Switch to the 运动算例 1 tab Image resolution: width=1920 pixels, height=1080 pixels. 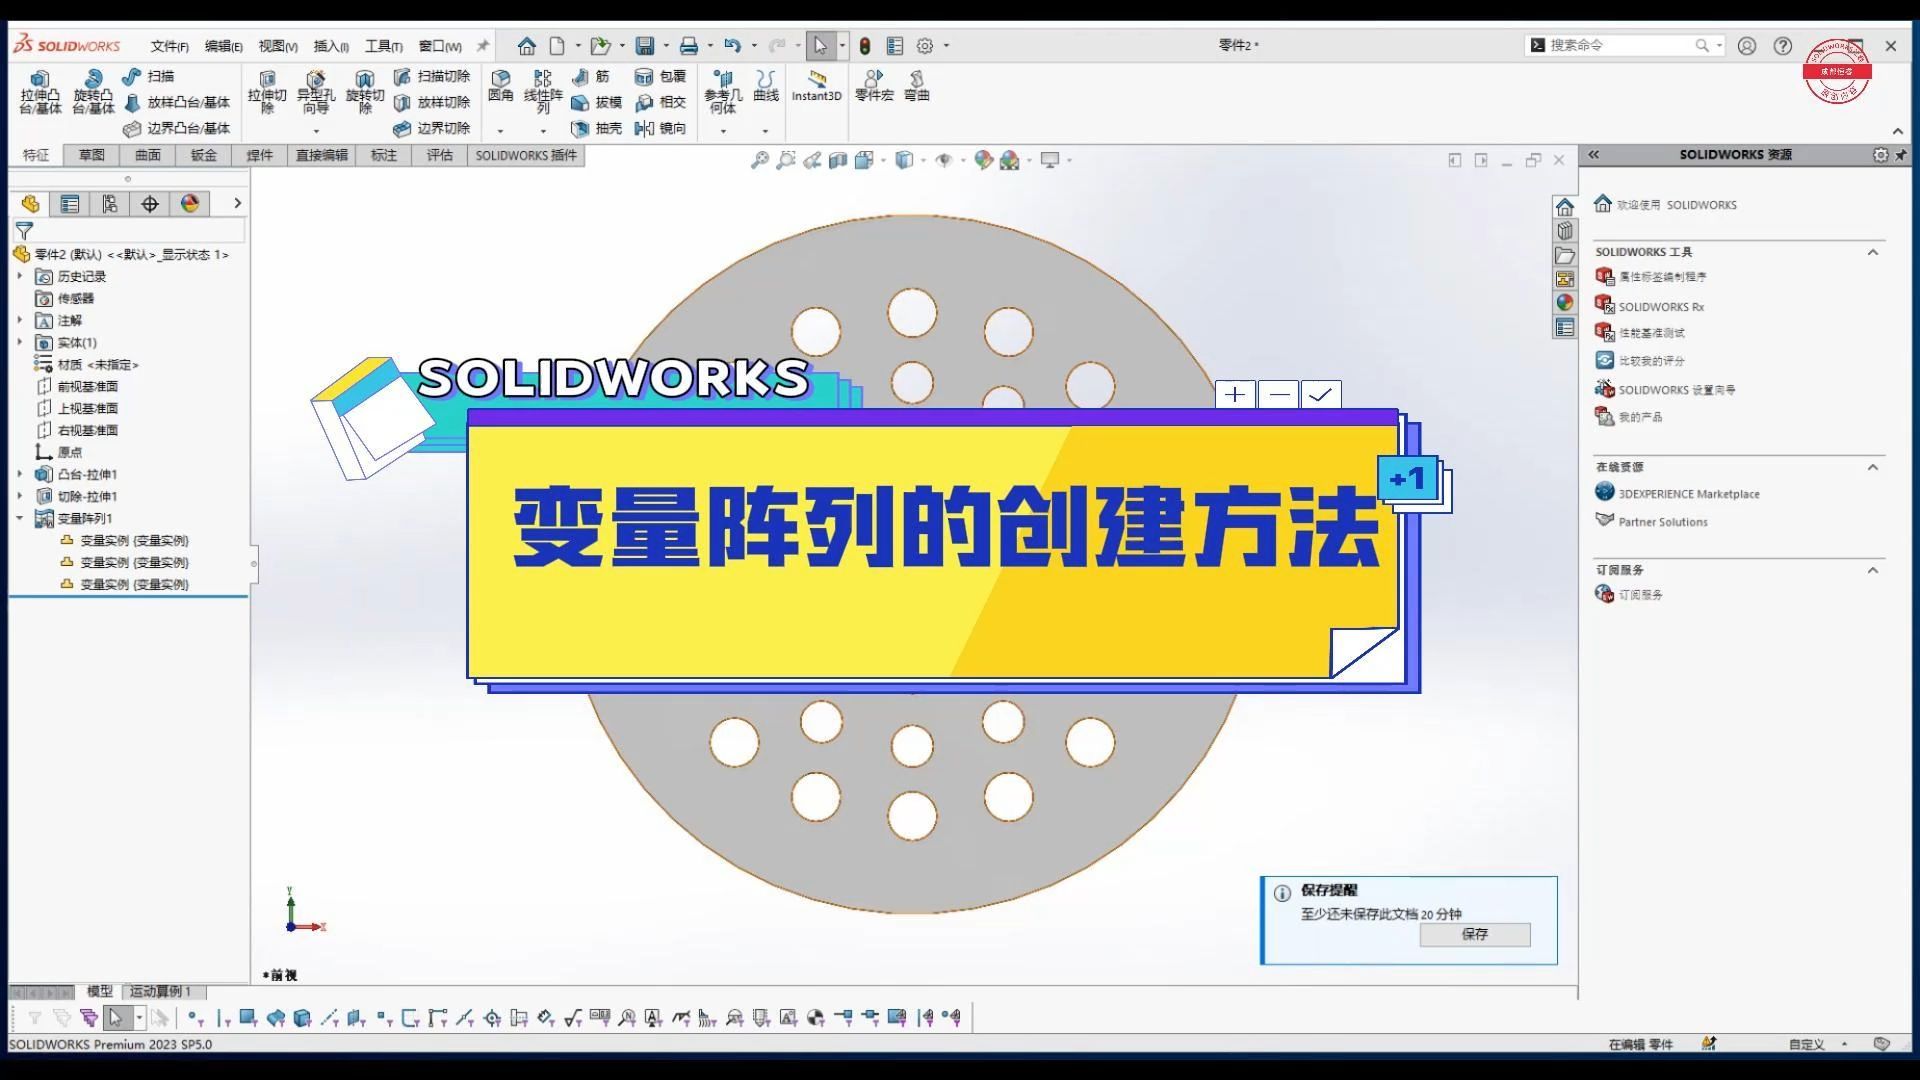click(x=160, y=991)
